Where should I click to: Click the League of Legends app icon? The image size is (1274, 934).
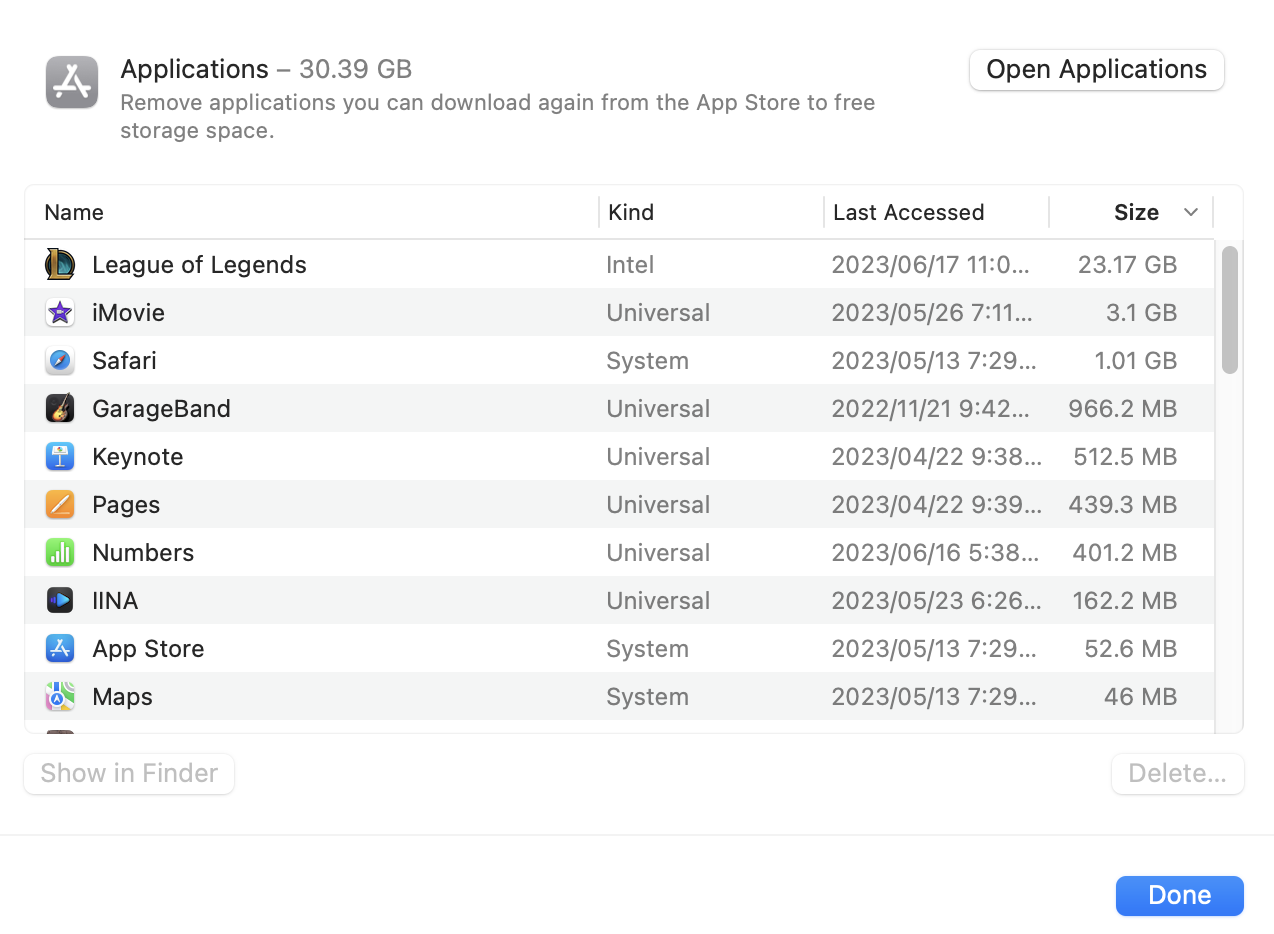(x=60, y=265)
